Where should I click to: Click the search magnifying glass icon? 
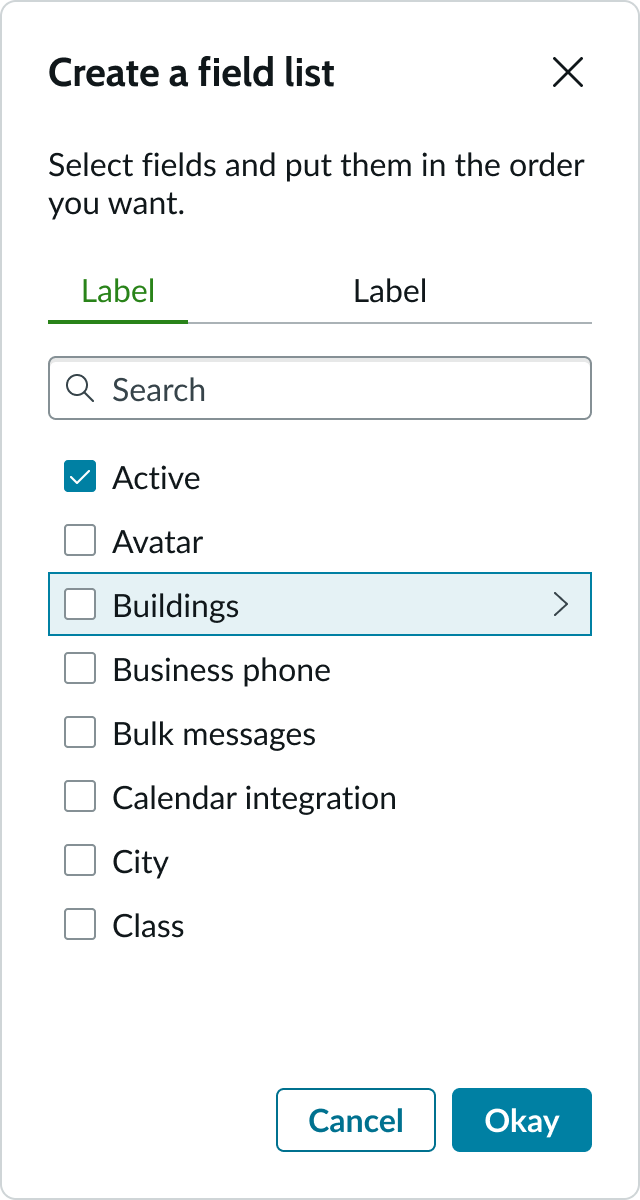click(80, 389)
